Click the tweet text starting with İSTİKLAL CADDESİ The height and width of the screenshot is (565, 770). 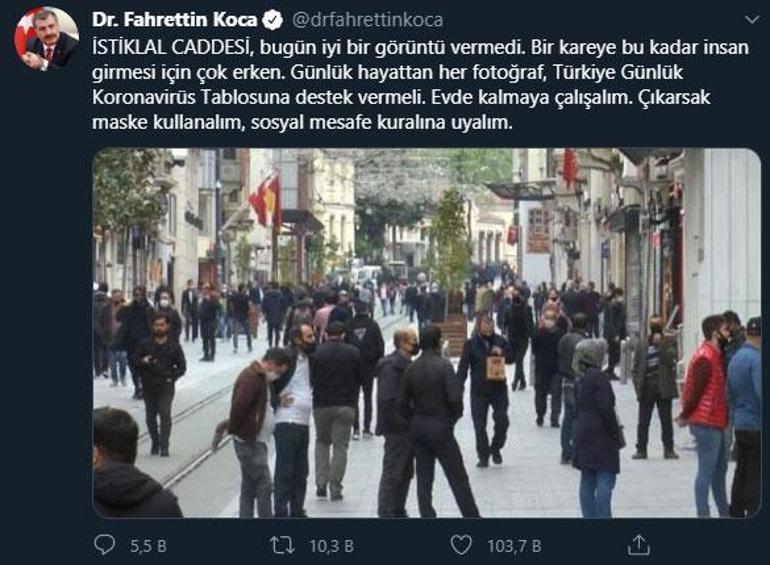(420, 85)
